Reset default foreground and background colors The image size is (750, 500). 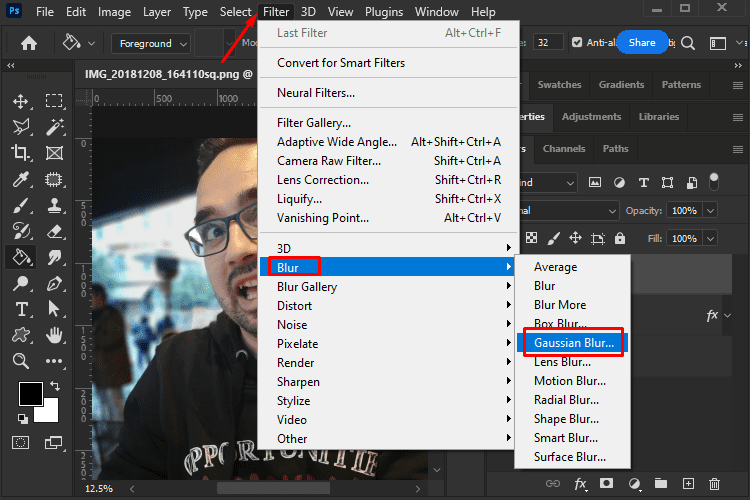click(22, 419)
